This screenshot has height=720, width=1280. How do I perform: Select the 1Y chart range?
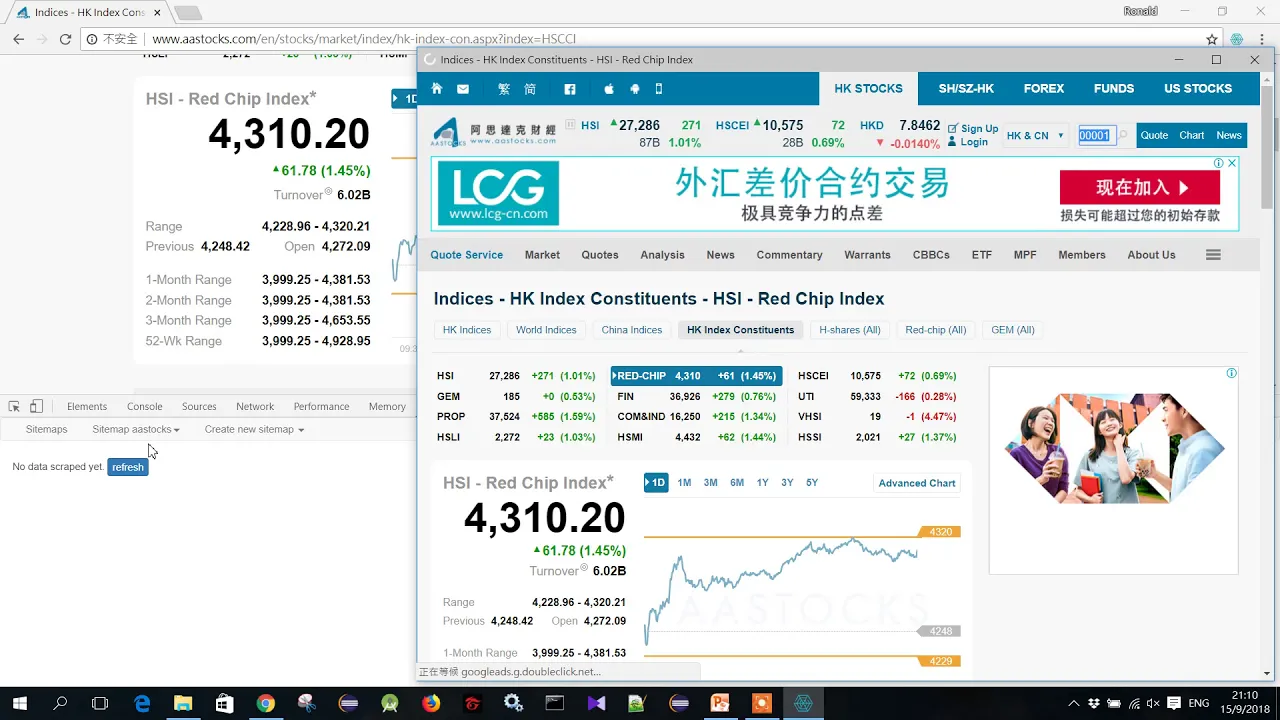[x=762, y=483]
